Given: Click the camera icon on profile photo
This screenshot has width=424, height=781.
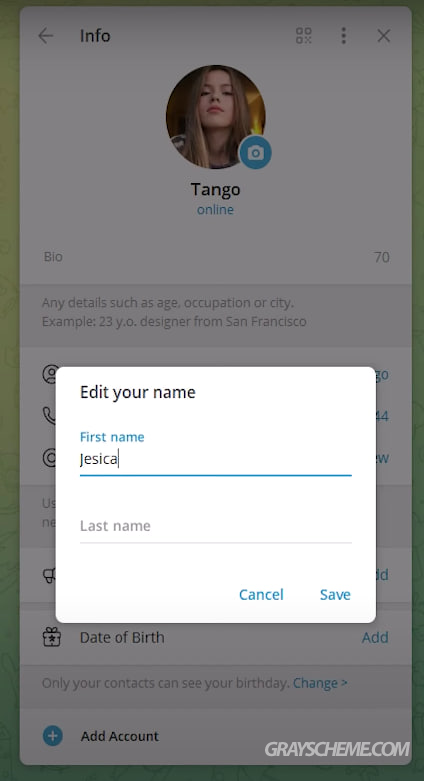Looking at the screenshot, I should (256, 152).
